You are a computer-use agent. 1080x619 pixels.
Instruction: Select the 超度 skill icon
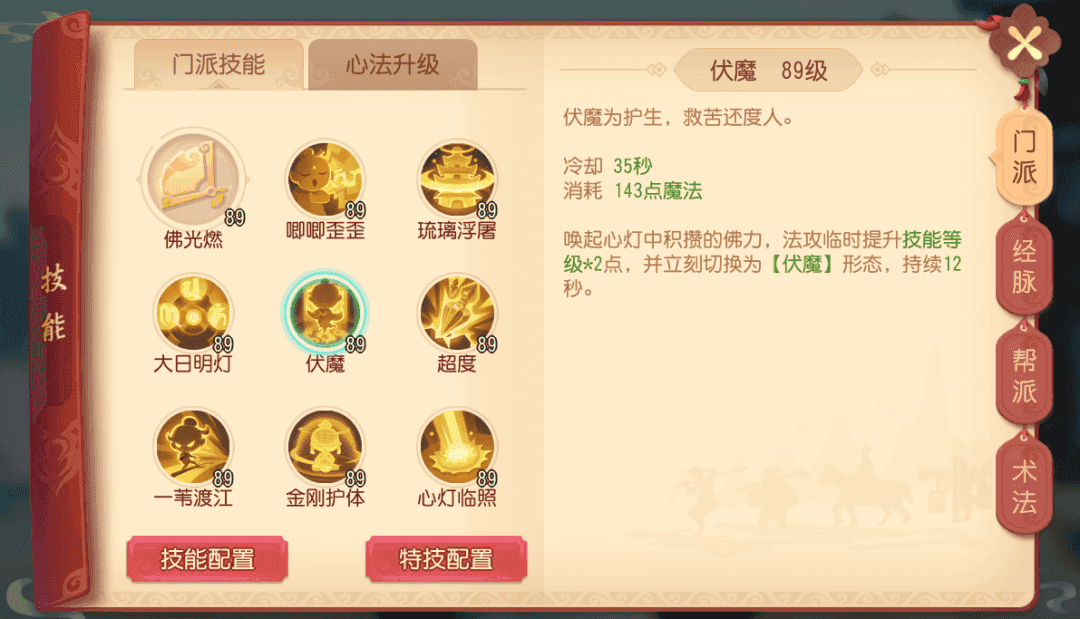[457, 314]
